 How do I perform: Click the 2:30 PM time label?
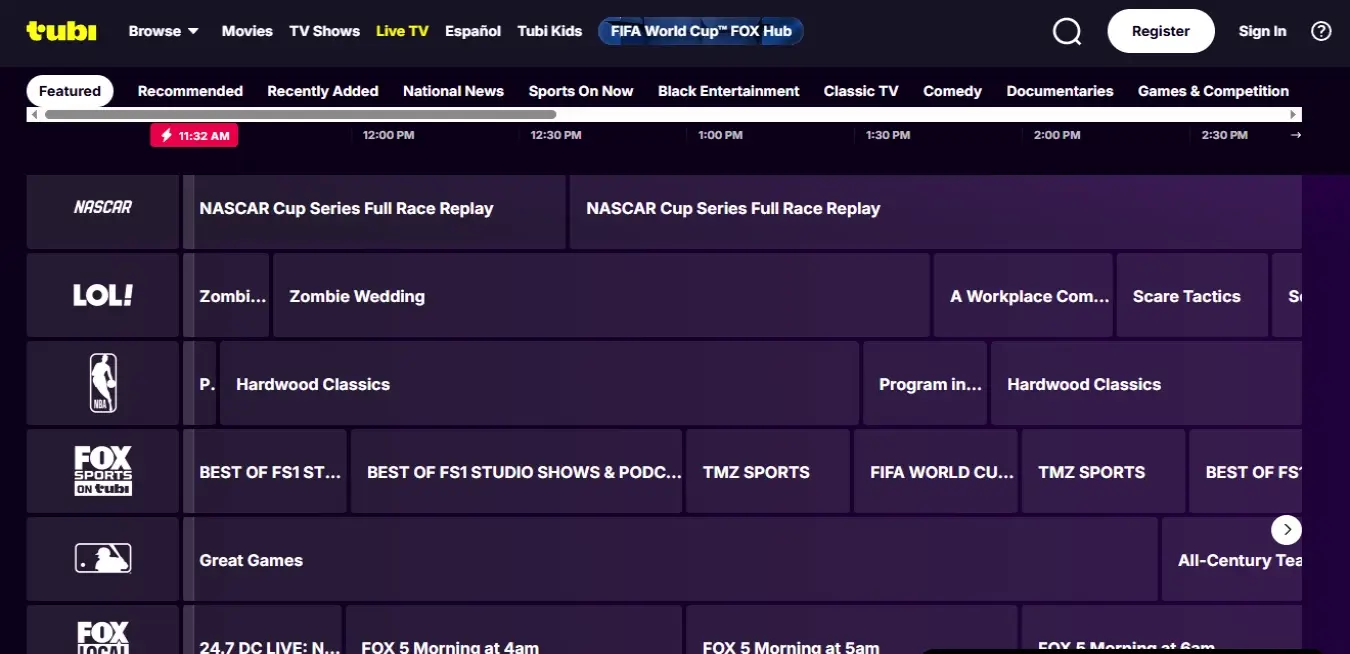click(1225, 135)
